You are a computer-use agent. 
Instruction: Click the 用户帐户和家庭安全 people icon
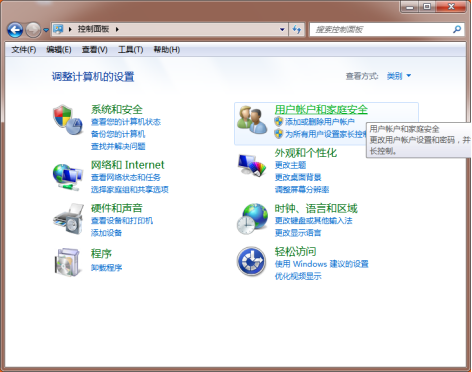tap(252, 120)
